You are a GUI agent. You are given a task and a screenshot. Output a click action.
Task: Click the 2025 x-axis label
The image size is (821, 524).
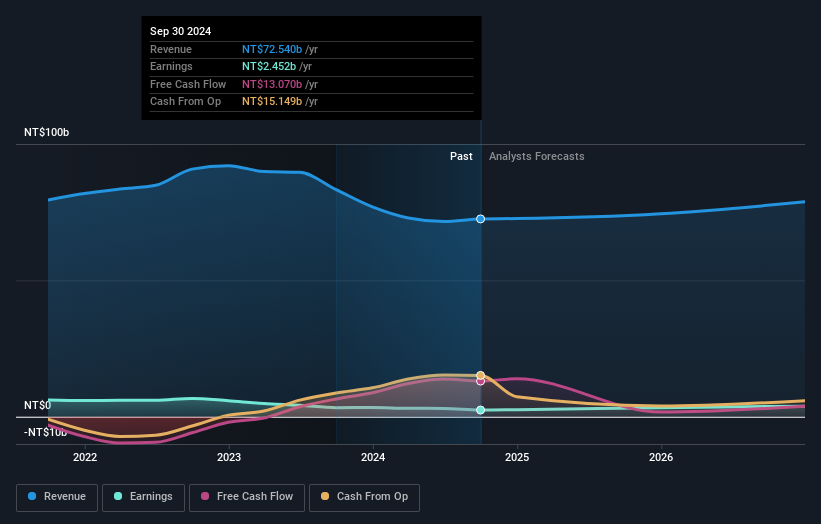[x=517, y=457]
